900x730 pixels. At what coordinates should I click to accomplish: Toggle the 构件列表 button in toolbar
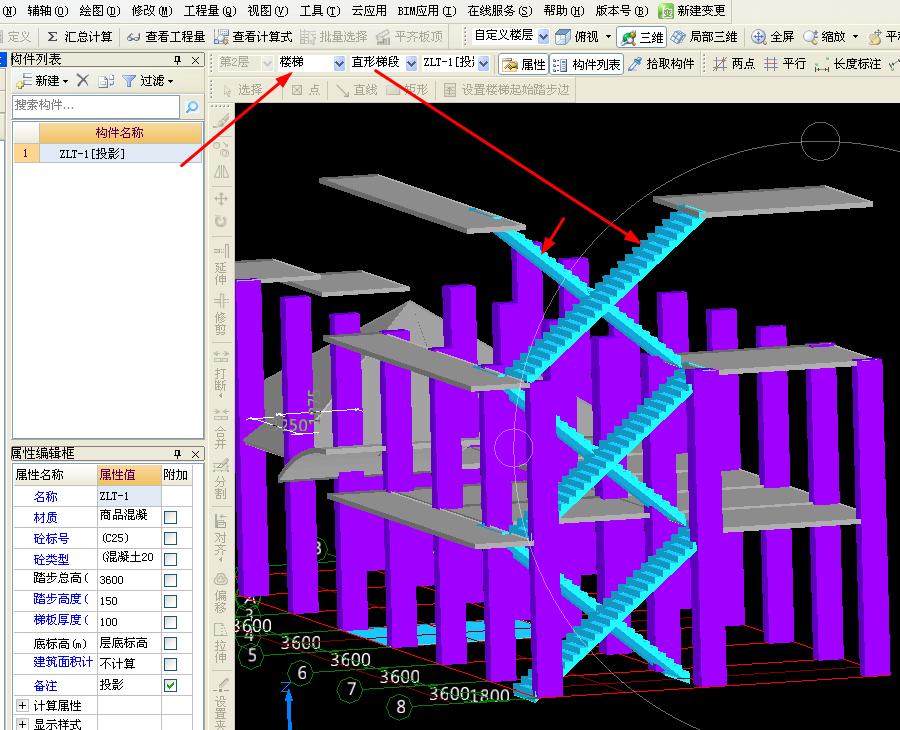point(586,64)
